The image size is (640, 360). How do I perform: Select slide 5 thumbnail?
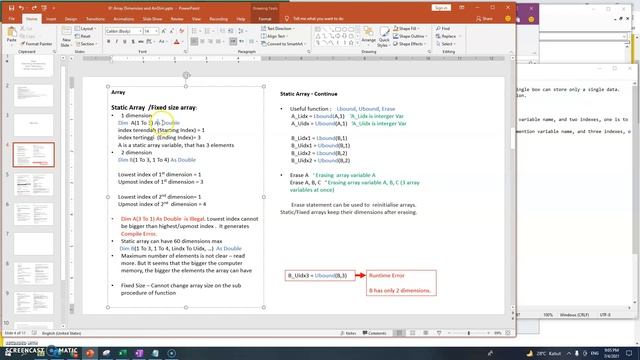[33, 184]
